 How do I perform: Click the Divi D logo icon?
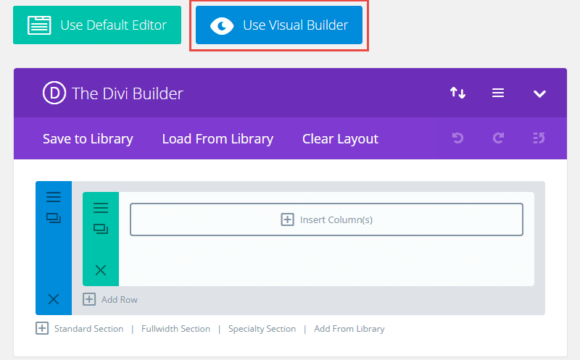54,93
